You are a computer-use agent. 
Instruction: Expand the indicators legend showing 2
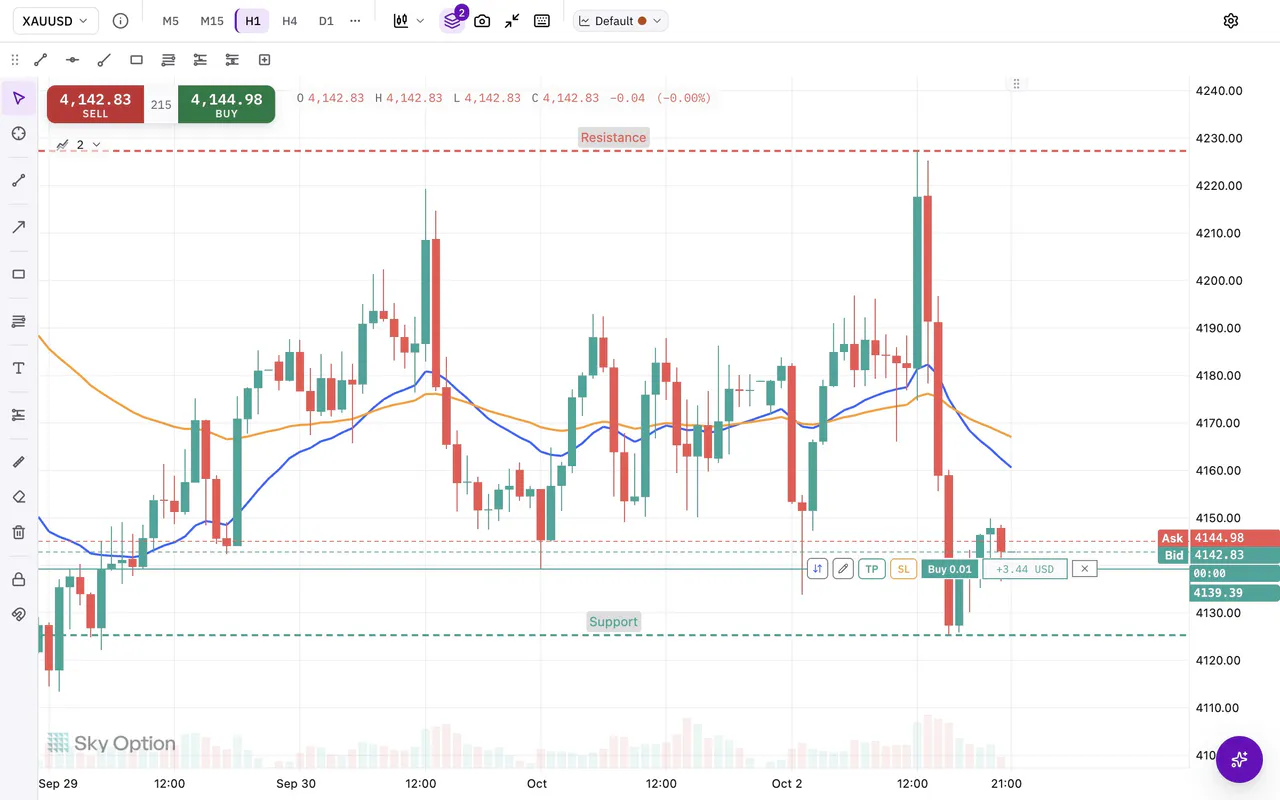coord(79,145)
